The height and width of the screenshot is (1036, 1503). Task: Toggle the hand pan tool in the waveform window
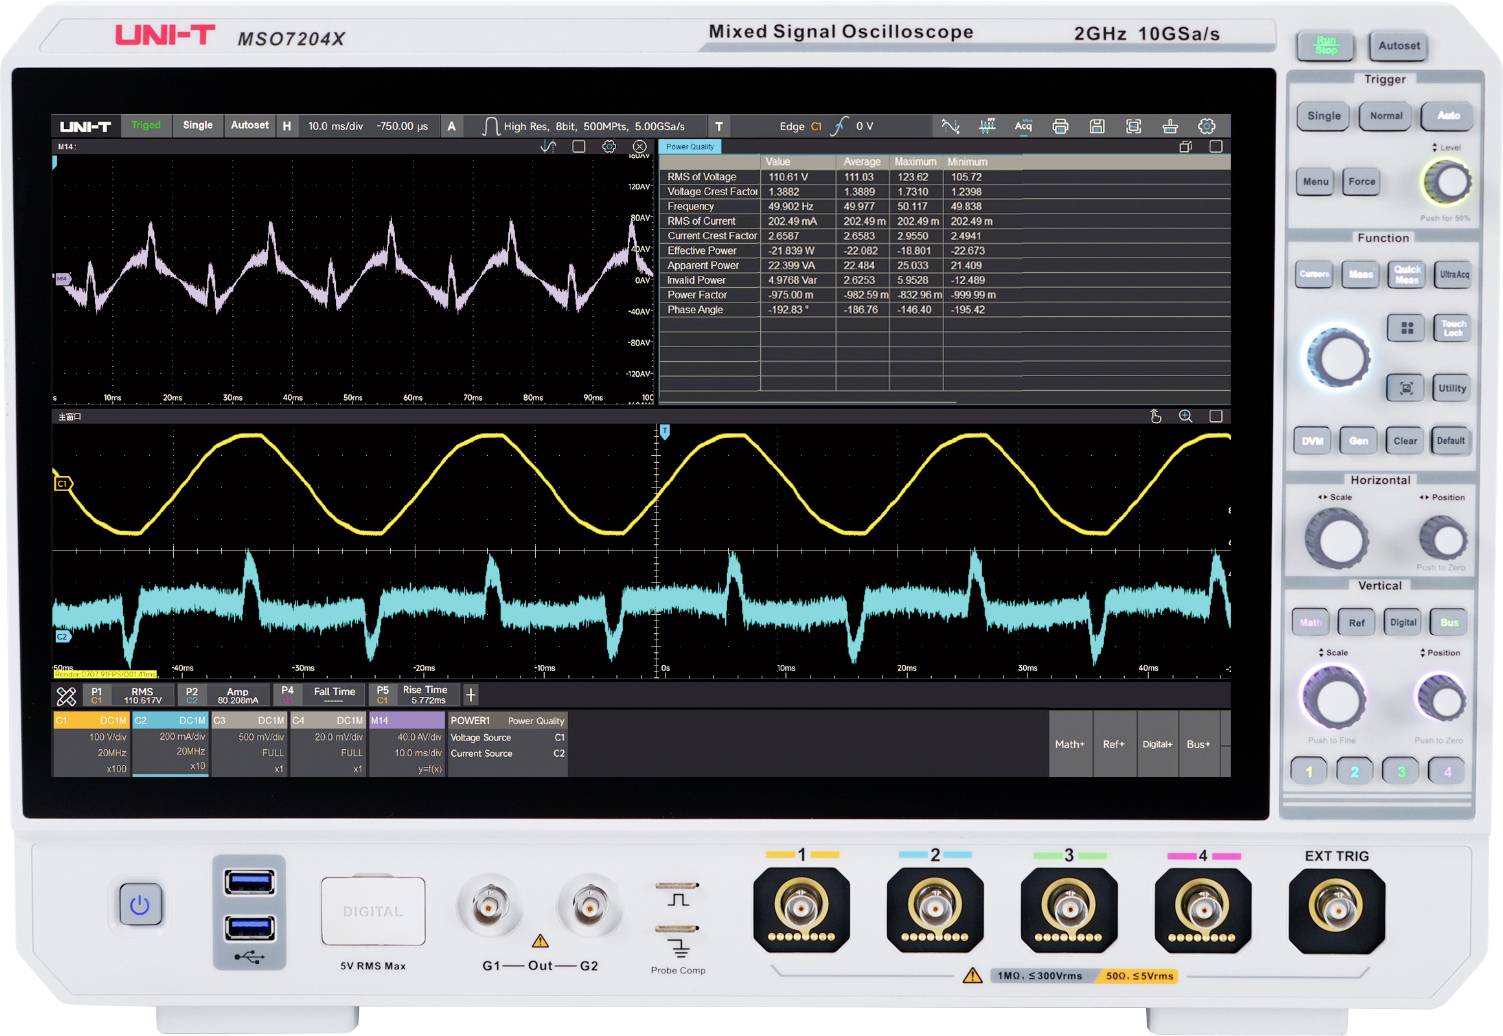pos(1155,416)
